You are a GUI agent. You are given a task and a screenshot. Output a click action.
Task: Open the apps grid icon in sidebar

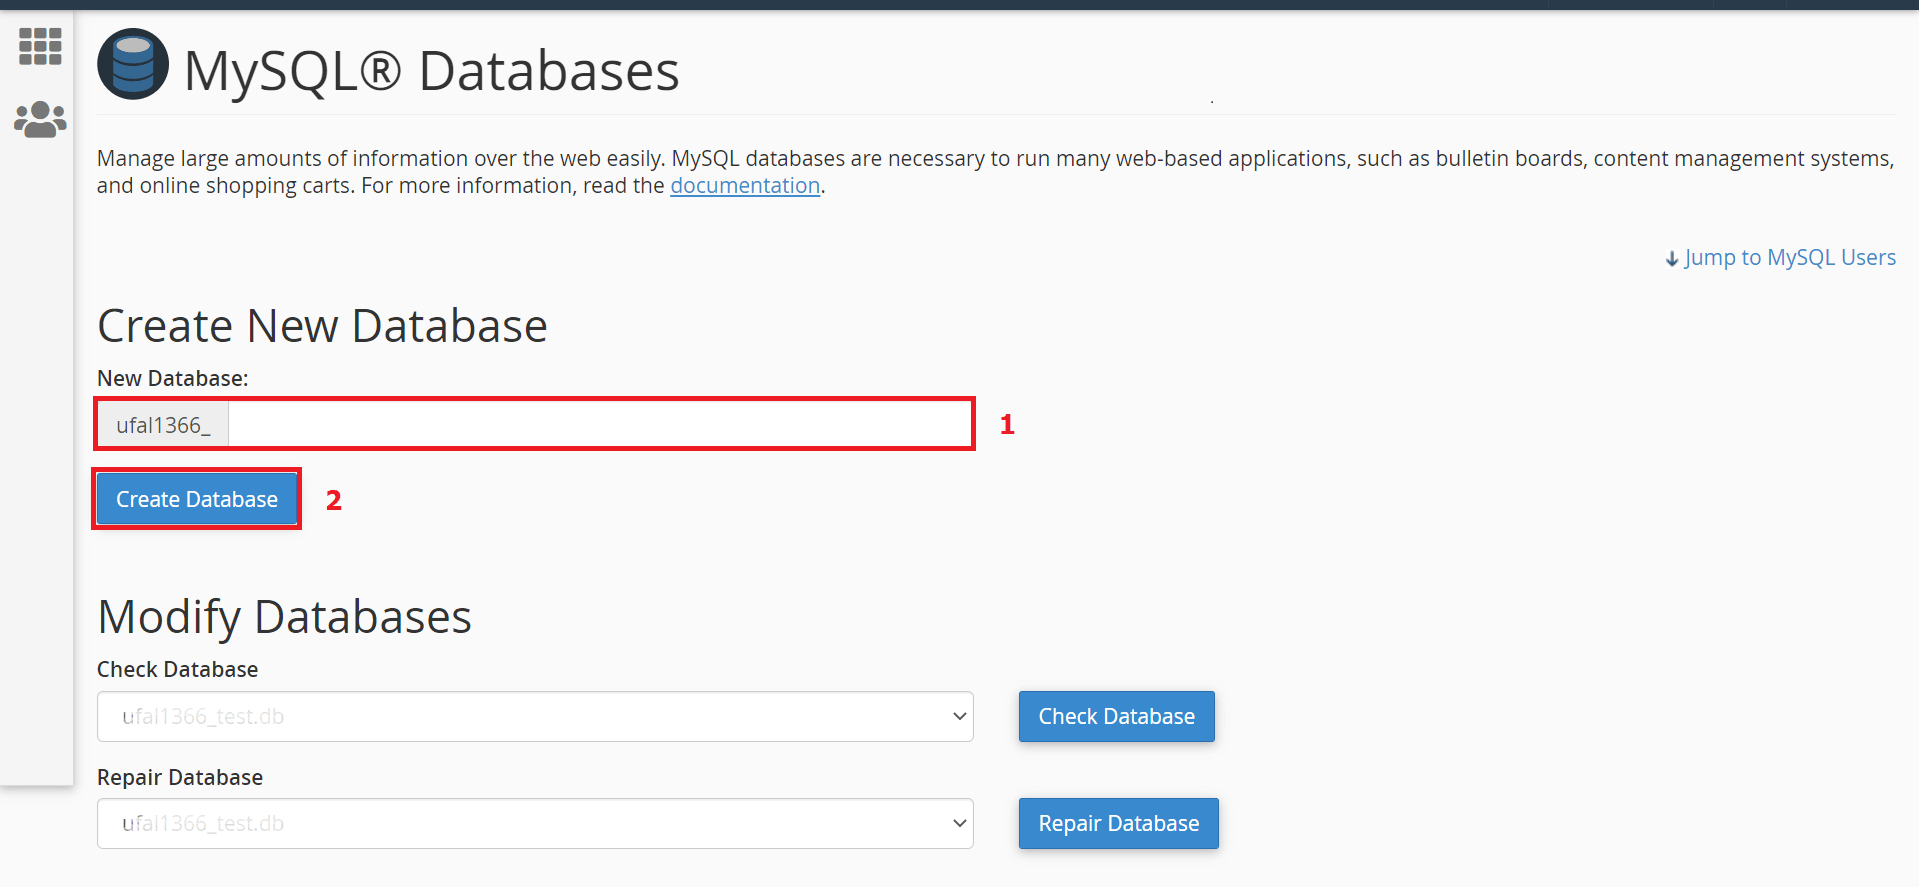click(40, 46)
